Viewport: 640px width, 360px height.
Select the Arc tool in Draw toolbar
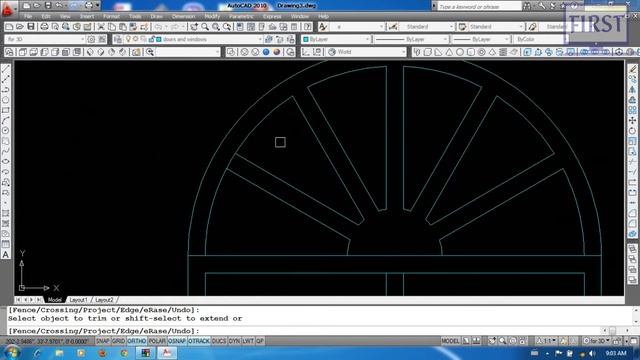click(x=6, y=121)
